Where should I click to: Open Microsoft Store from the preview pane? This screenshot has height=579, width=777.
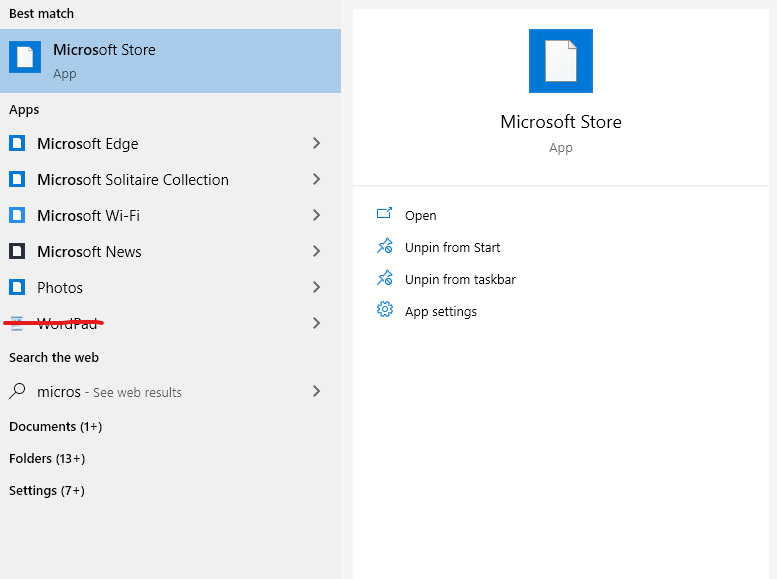point(421,216)
